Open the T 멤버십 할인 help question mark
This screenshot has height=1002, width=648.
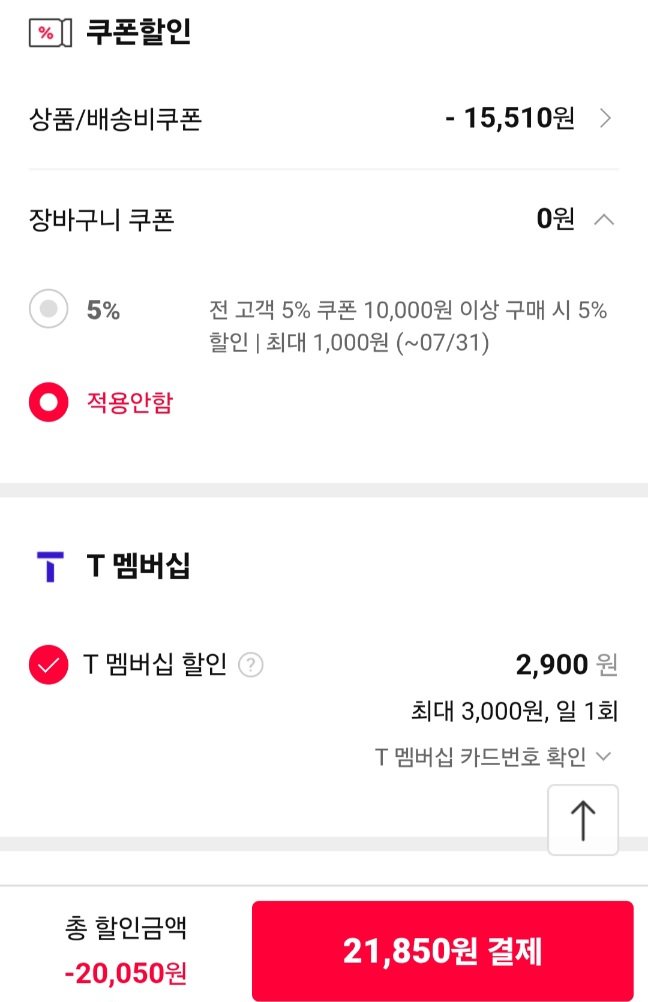252,664
